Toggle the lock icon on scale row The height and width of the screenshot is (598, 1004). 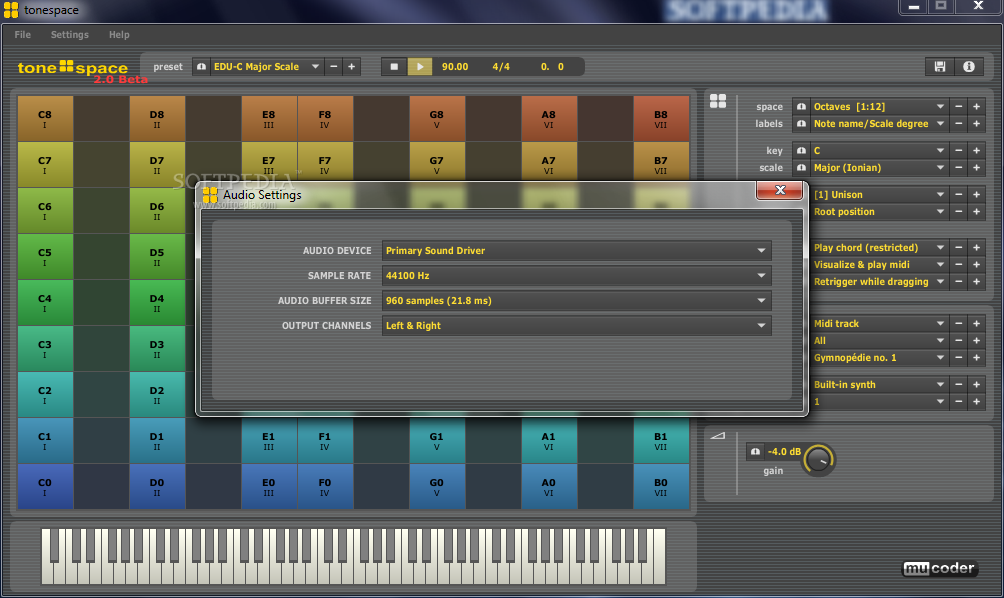pyautogui.click(x=801, y=168)
